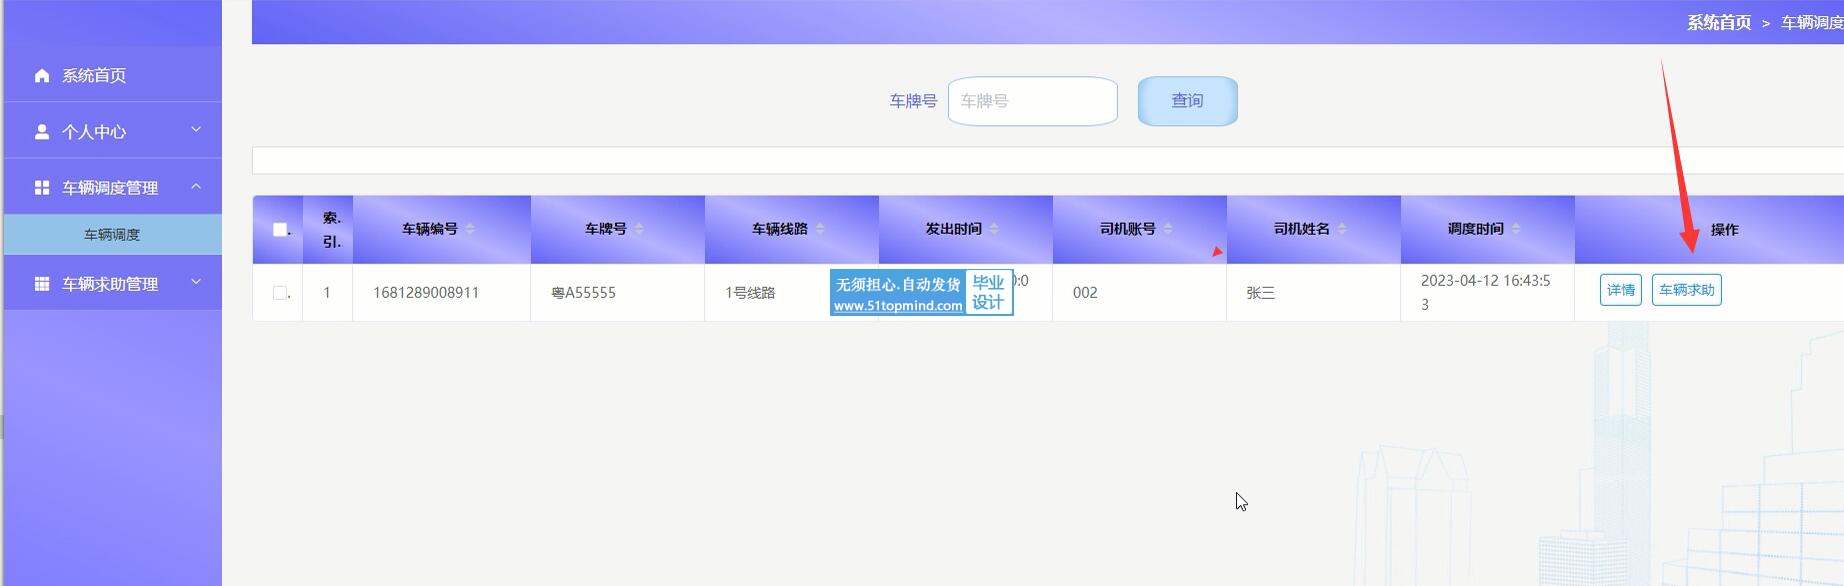Expand the 车辆求助管理 menu chevron
This screenshot has width=1844, height=586.
[196, 282]
